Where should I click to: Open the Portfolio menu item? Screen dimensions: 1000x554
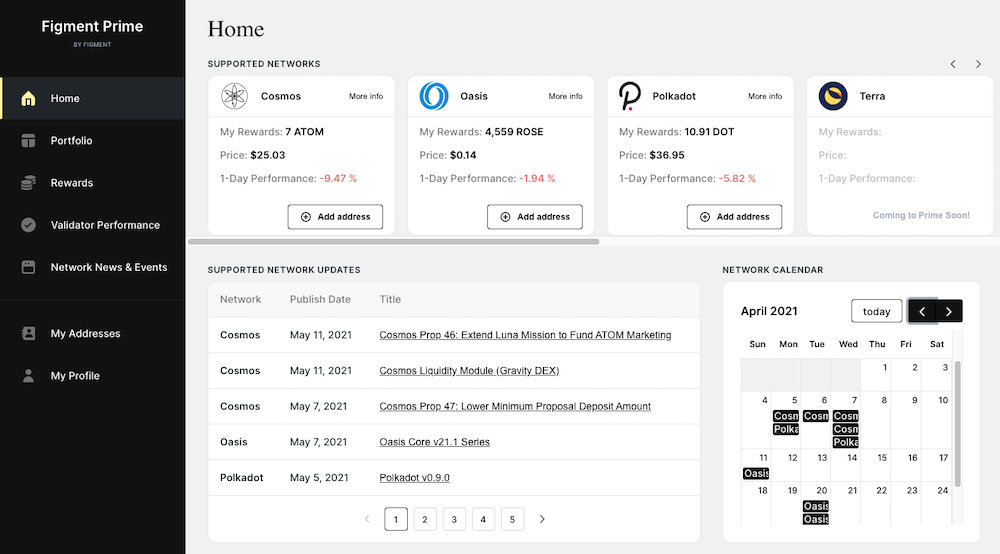click(x=92, y=140)
